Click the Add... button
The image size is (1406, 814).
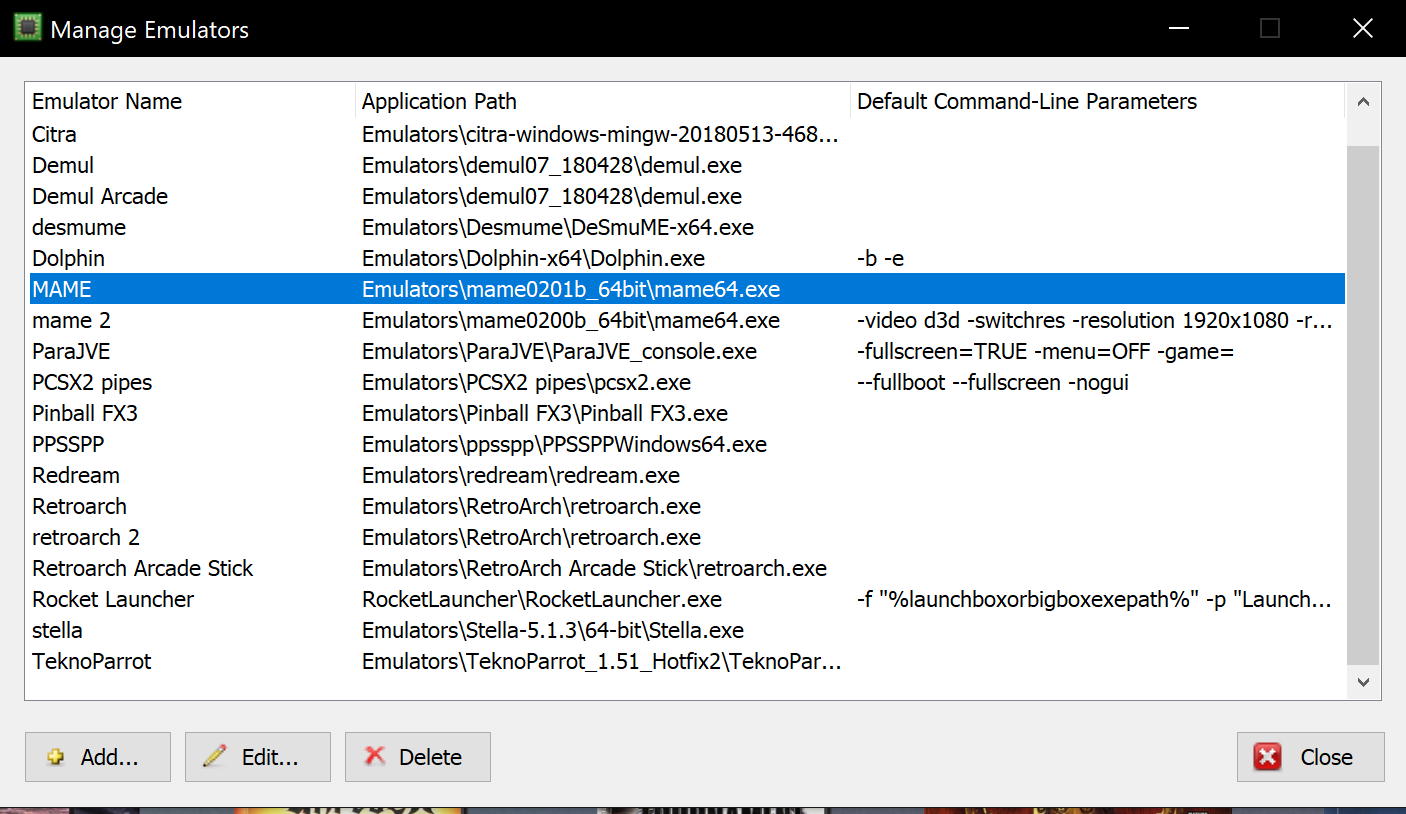(98, 757)
